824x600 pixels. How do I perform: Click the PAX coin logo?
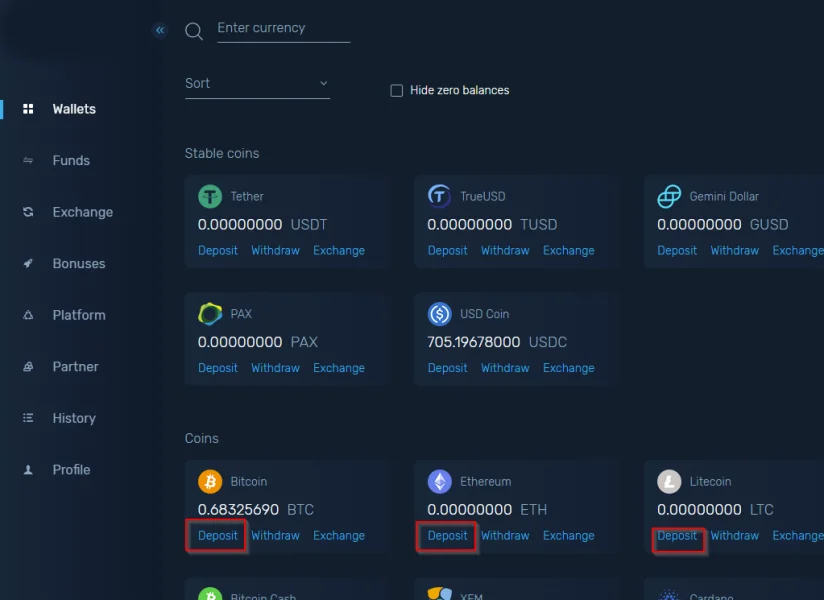(210, 314)
